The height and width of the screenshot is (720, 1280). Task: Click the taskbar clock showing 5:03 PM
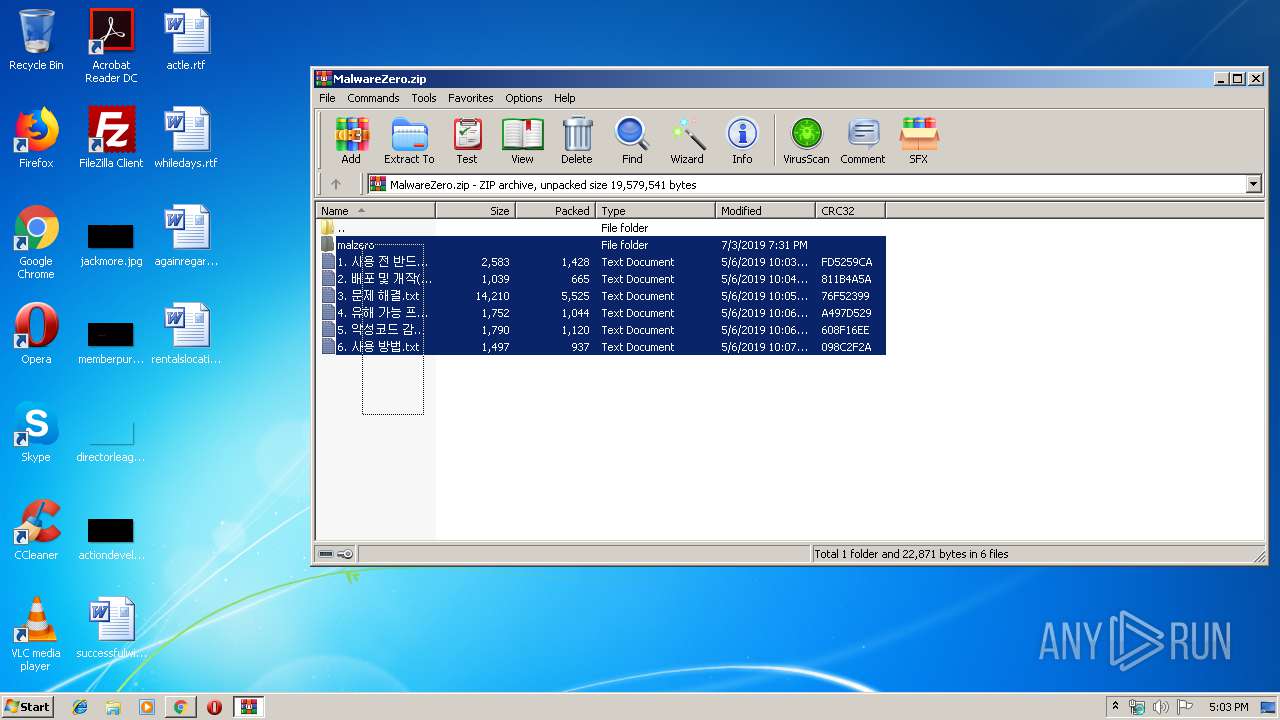coord(1228,707)
